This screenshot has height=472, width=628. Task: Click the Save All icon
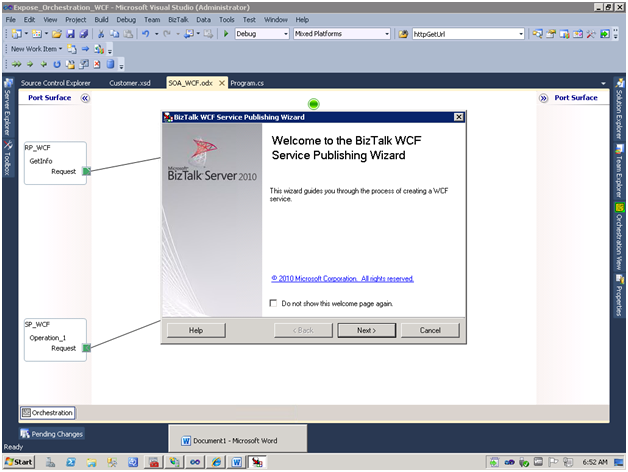84,34
